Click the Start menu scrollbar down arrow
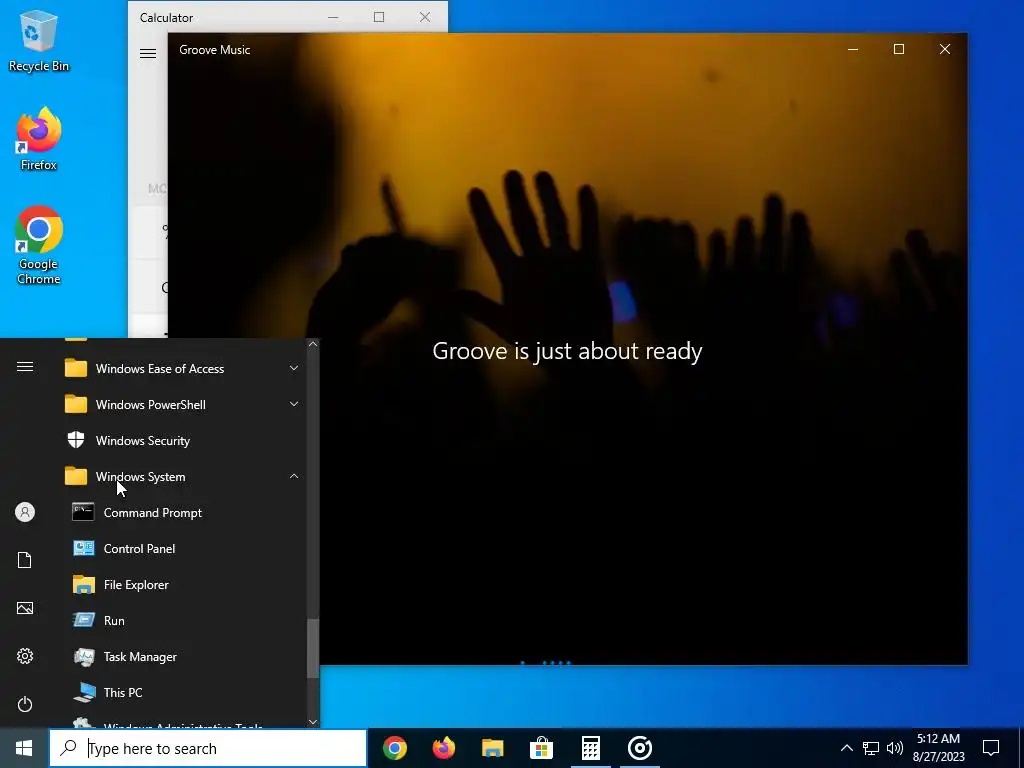The width and height of the screenshot is (1024, 768). tap(313, 722)
